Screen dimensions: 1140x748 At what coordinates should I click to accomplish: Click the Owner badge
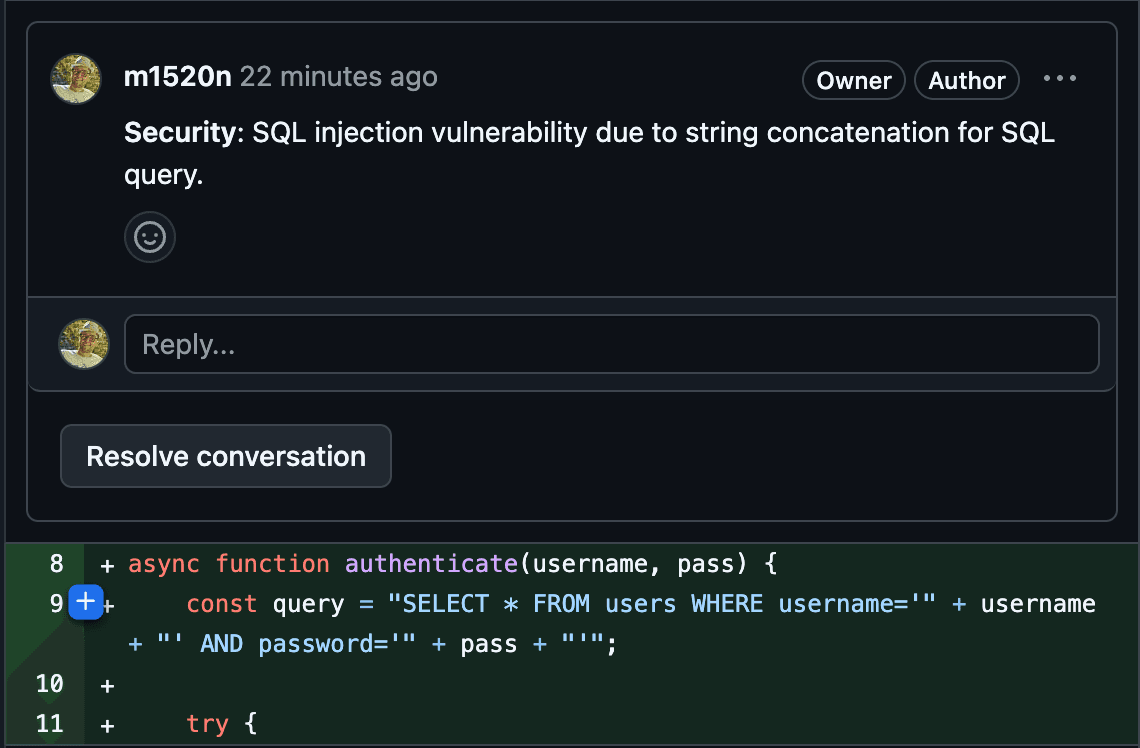tap(853, 81)
